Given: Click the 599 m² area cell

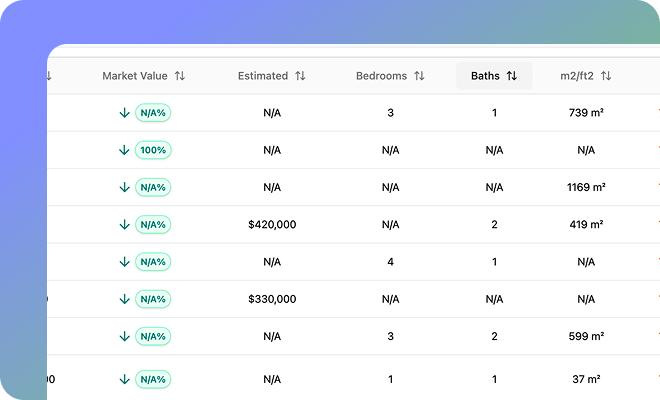Looking at the screenshot, I should (x=586, y=337).
